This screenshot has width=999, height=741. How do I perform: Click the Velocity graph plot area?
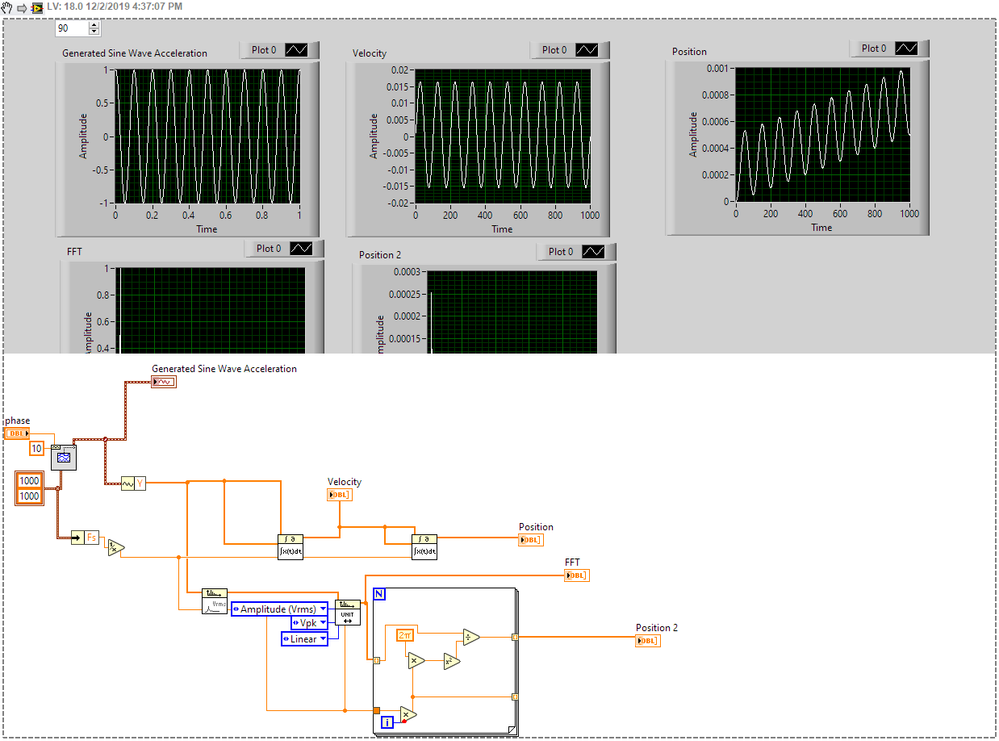pyautogui.click(x=503, y=136)
